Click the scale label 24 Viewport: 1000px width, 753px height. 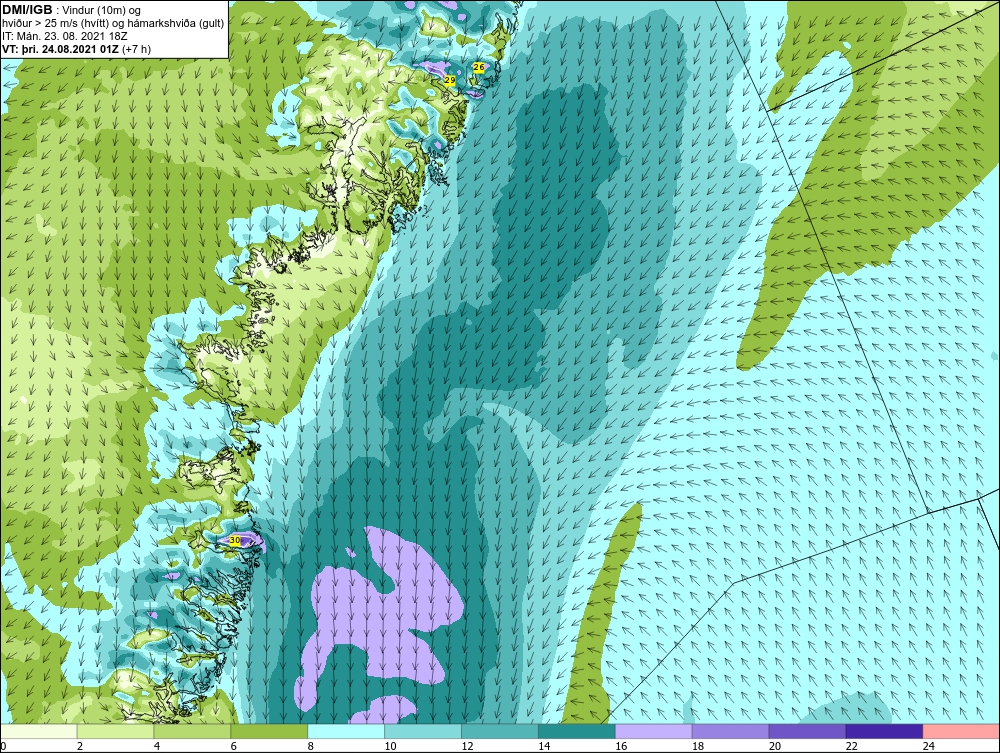[929, 746]
